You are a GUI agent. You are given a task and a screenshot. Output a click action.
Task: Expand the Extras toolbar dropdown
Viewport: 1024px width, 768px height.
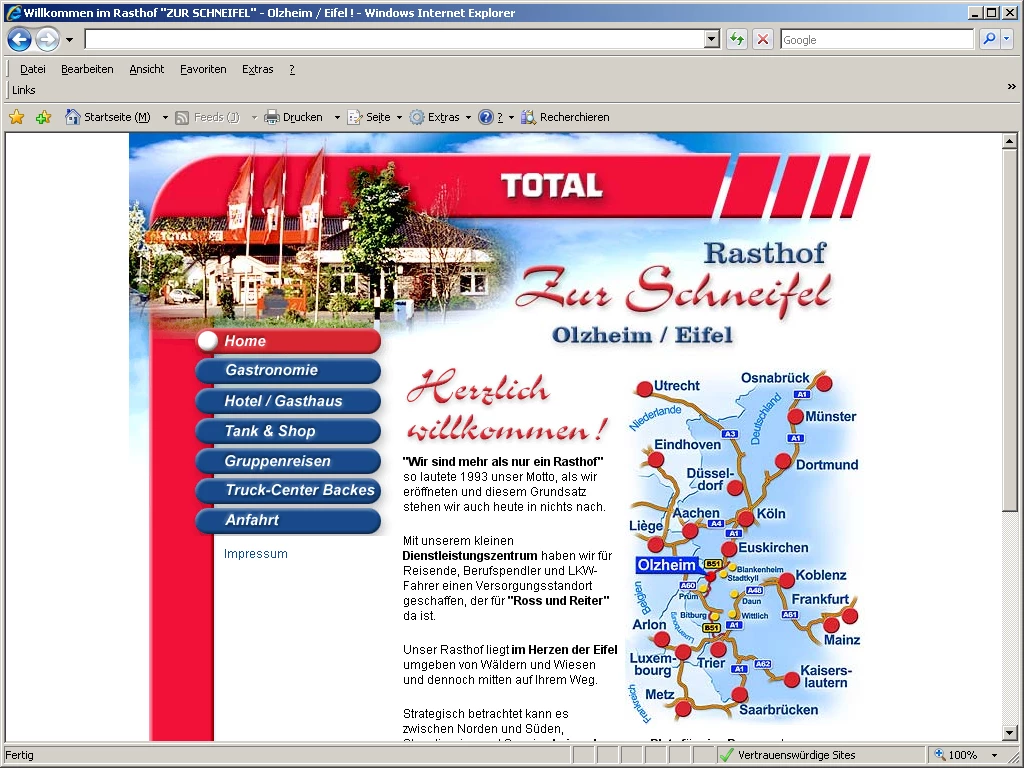click(x=468, y=117)
